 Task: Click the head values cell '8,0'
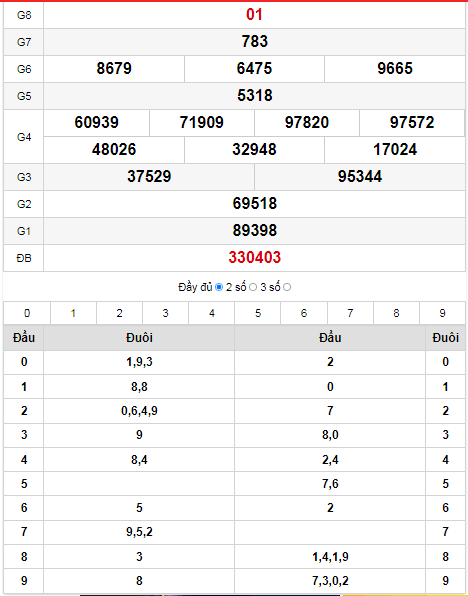click(x=330, y=435)
